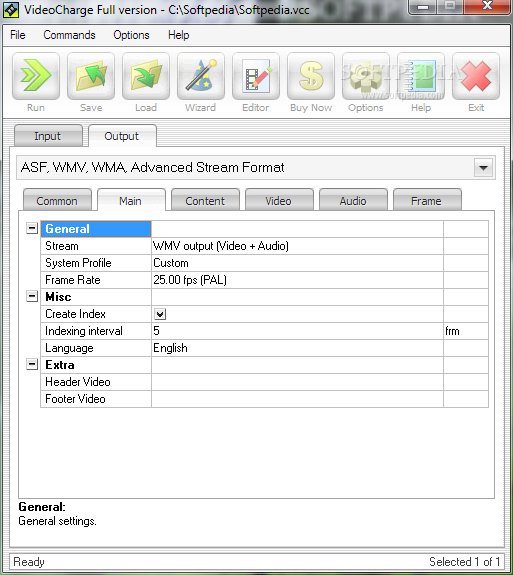513x575 pixels.
Task: Close the VideoCharge window
Action: (487, 6)
